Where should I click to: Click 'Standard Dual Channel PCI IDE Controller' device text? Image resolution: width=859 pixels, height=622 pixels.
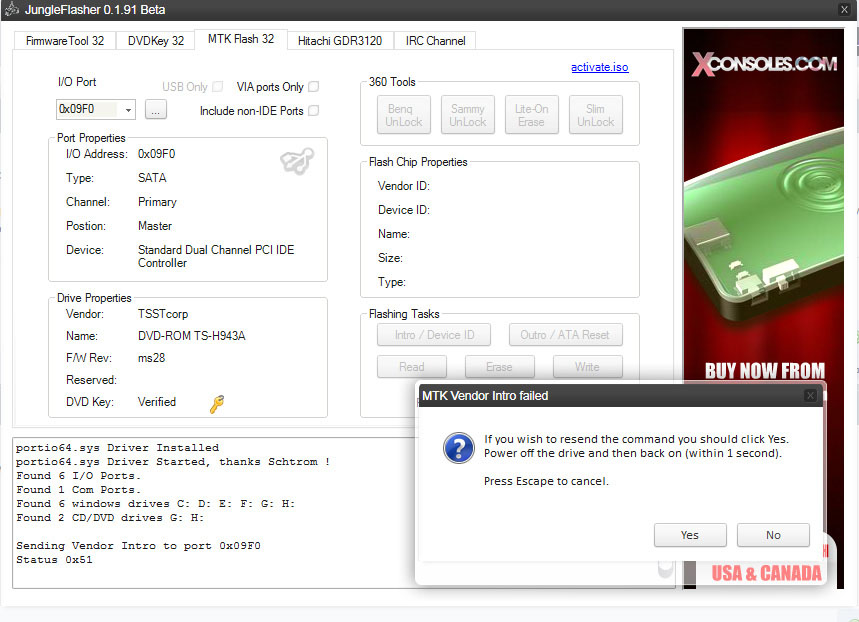tap(216, 256)
